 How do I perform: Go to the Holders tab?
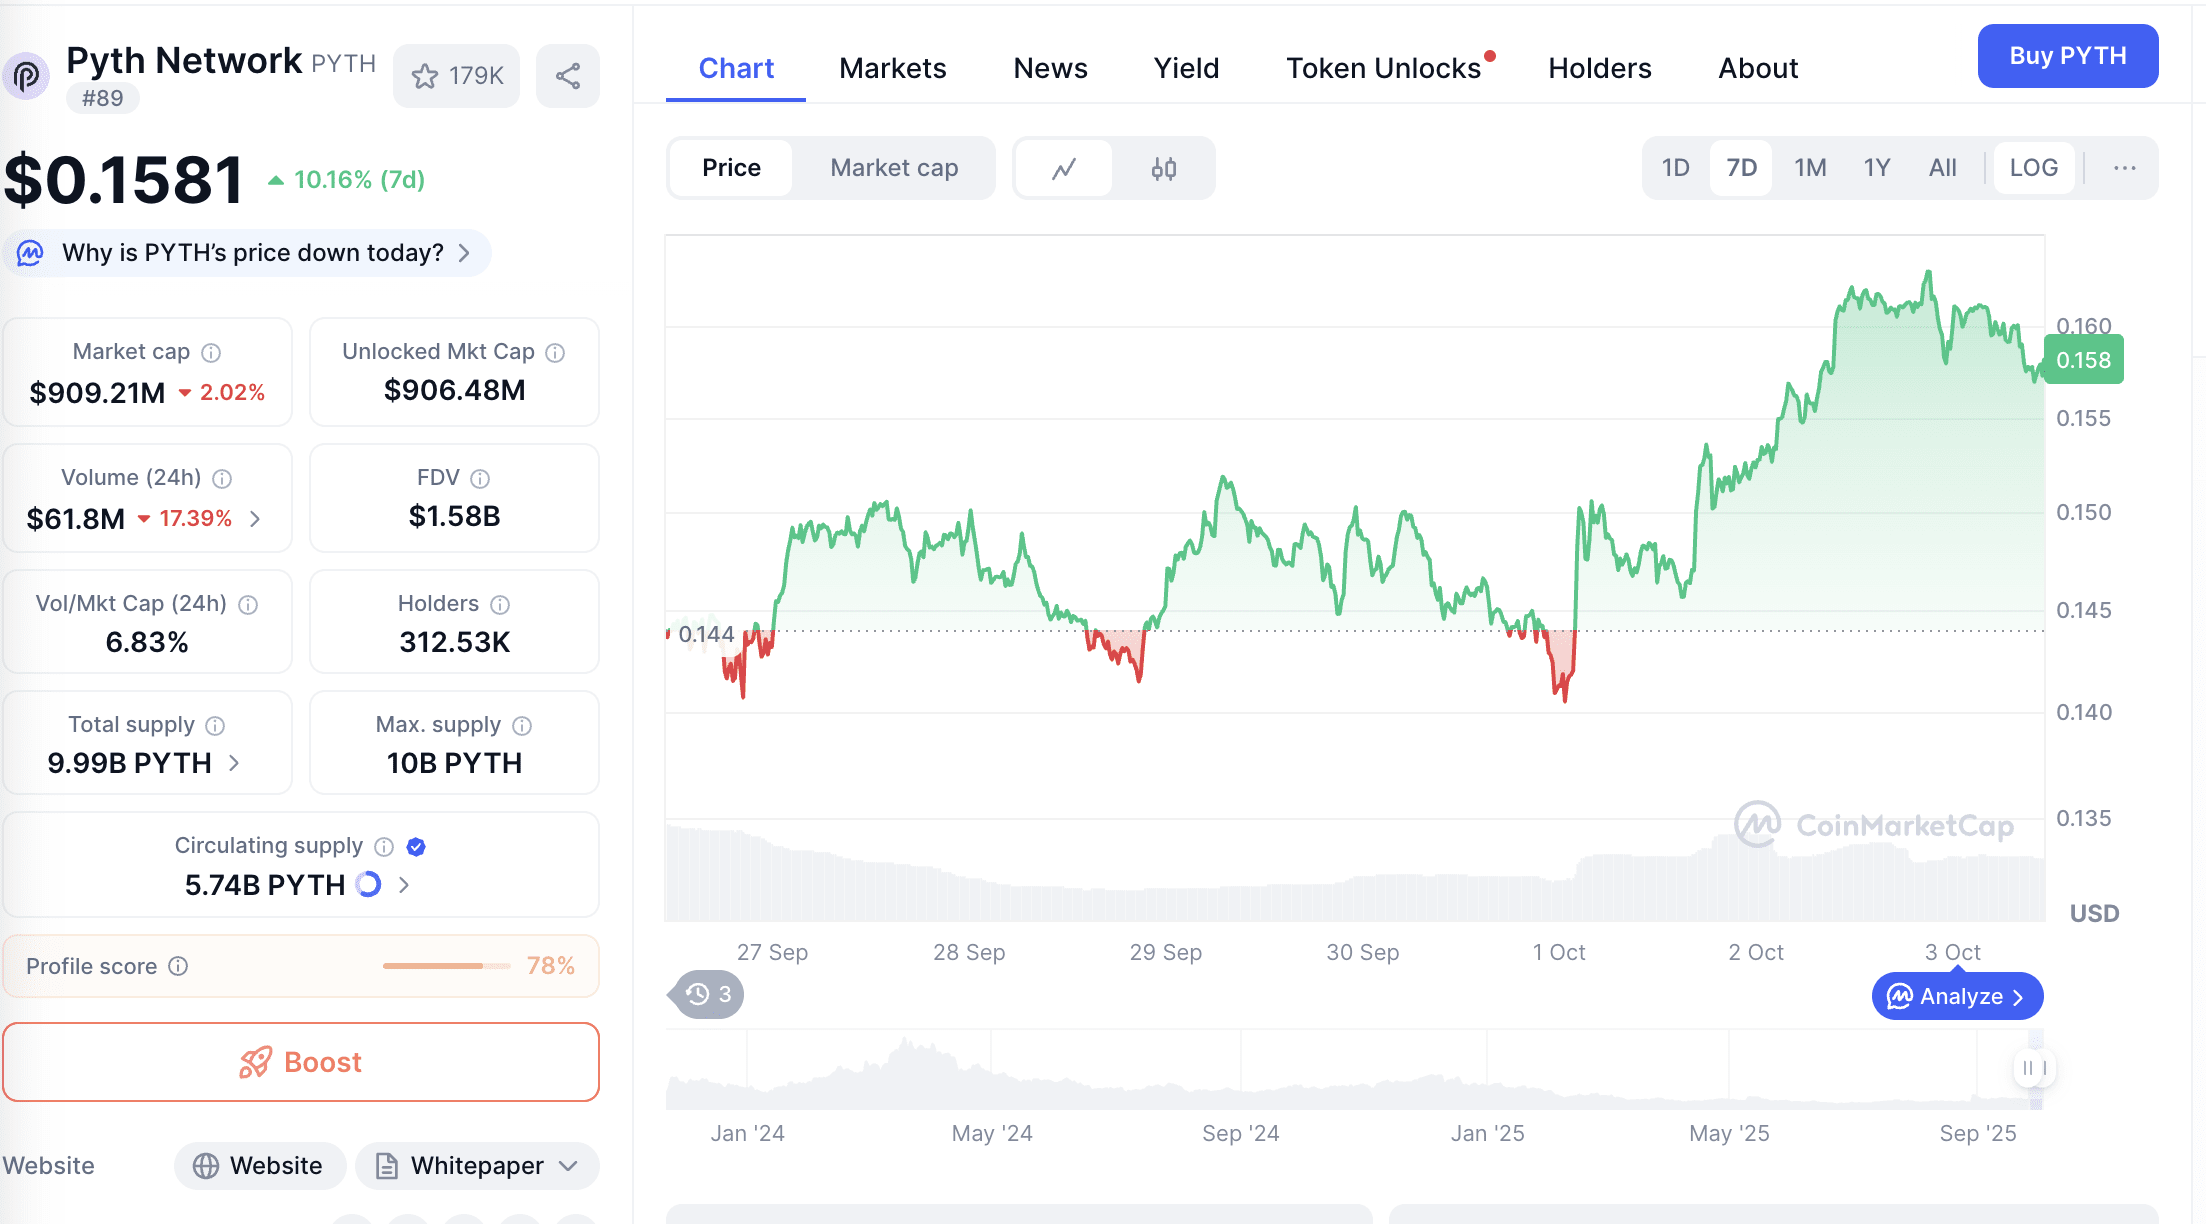click(1599, 68)
